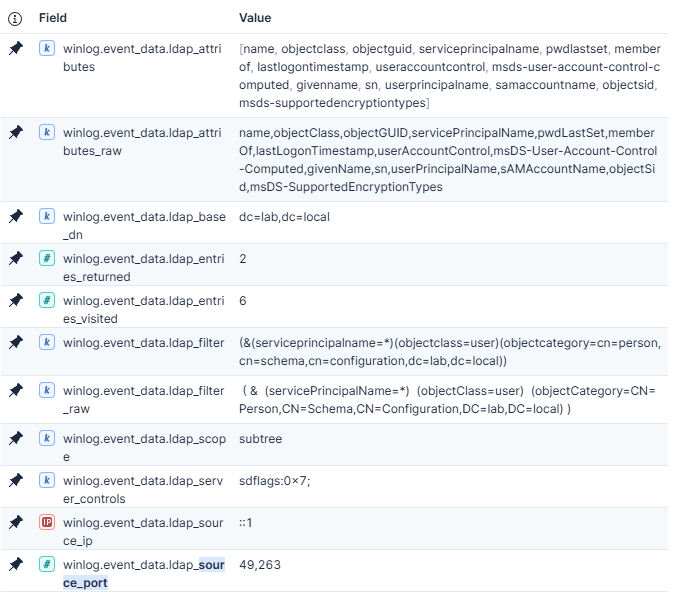Click keyword type icon for ldap_filter_raw
The image size is (681, 592).
coord(47,390)
